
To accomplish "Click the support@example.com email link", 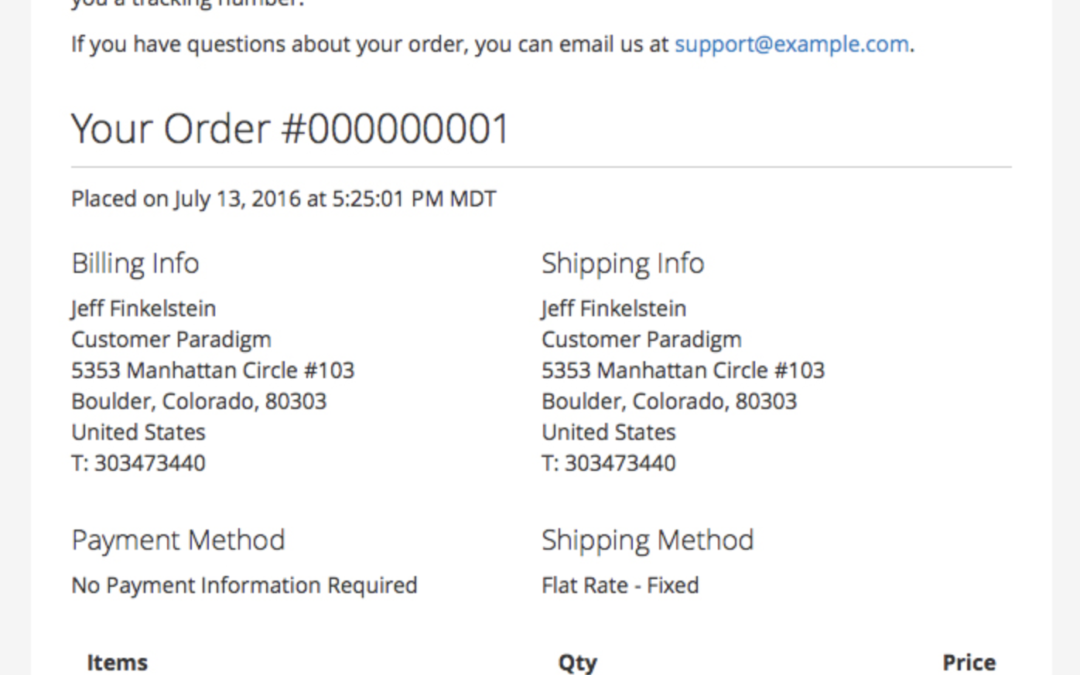I will click(x=792, y=44).
